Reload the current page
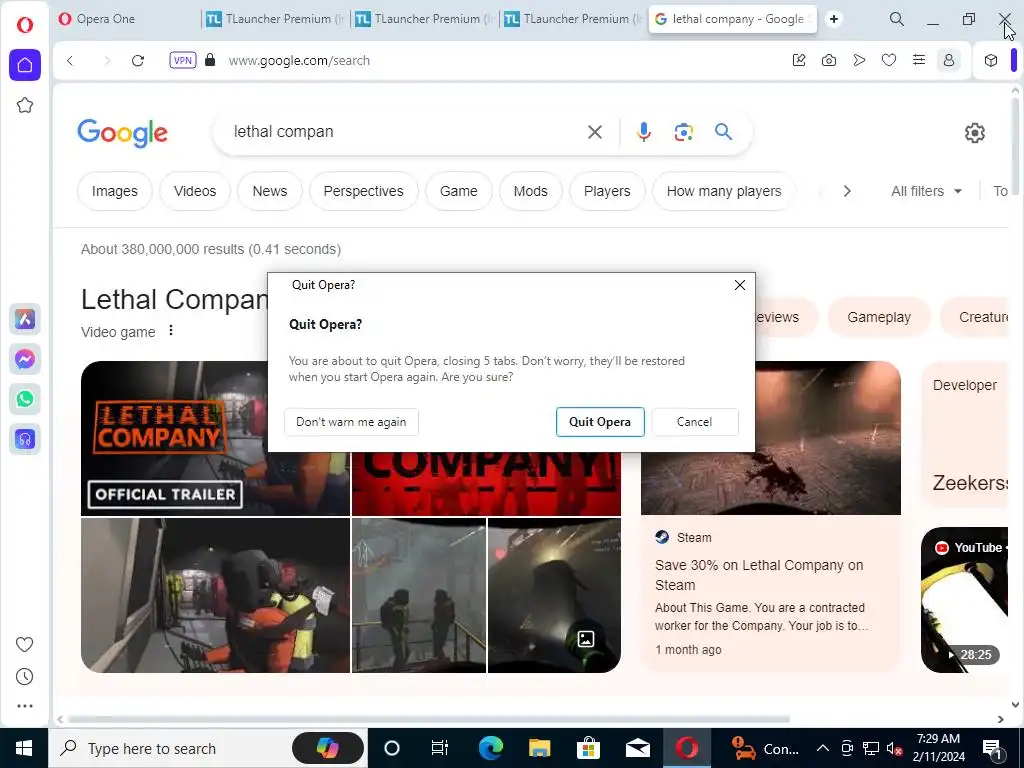1024x768 pixels. tap(138, 61)
